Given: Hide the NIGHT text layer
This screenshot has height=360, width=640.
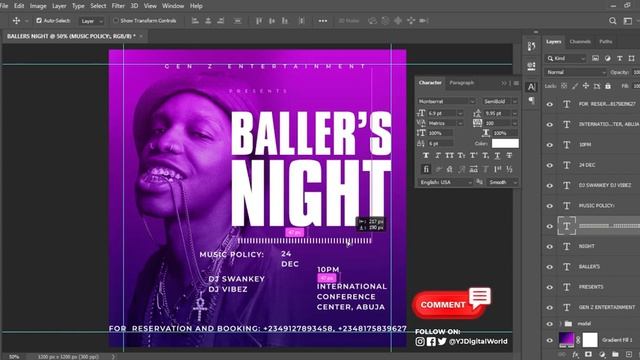Looking at the screenshot, I should click(x=549, y=247).
